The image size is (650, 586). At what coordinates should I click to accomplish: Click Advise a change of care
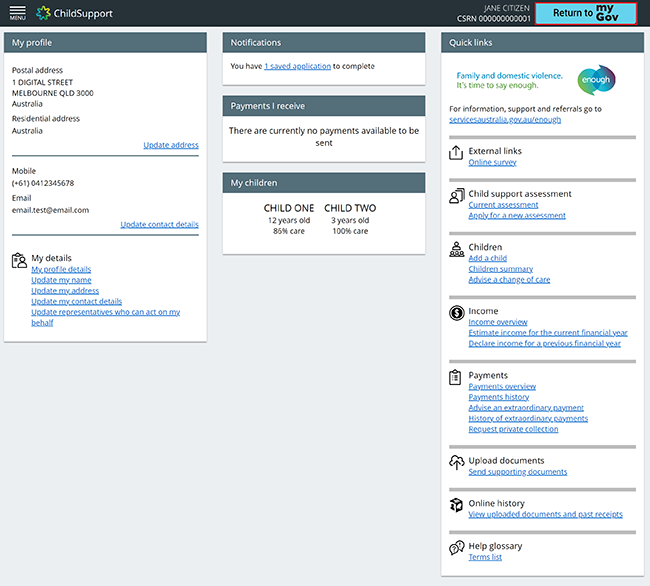coord(509,280)
